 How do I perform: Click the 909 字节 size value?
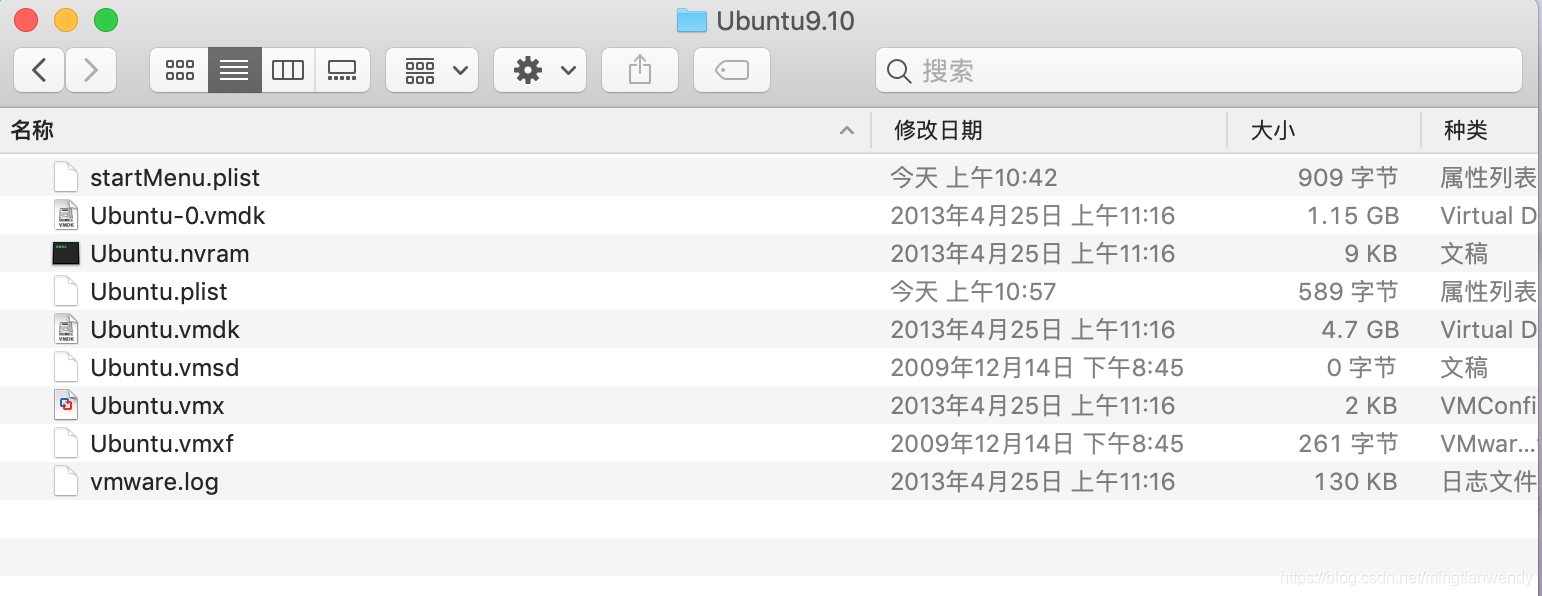click(1348, 178)
